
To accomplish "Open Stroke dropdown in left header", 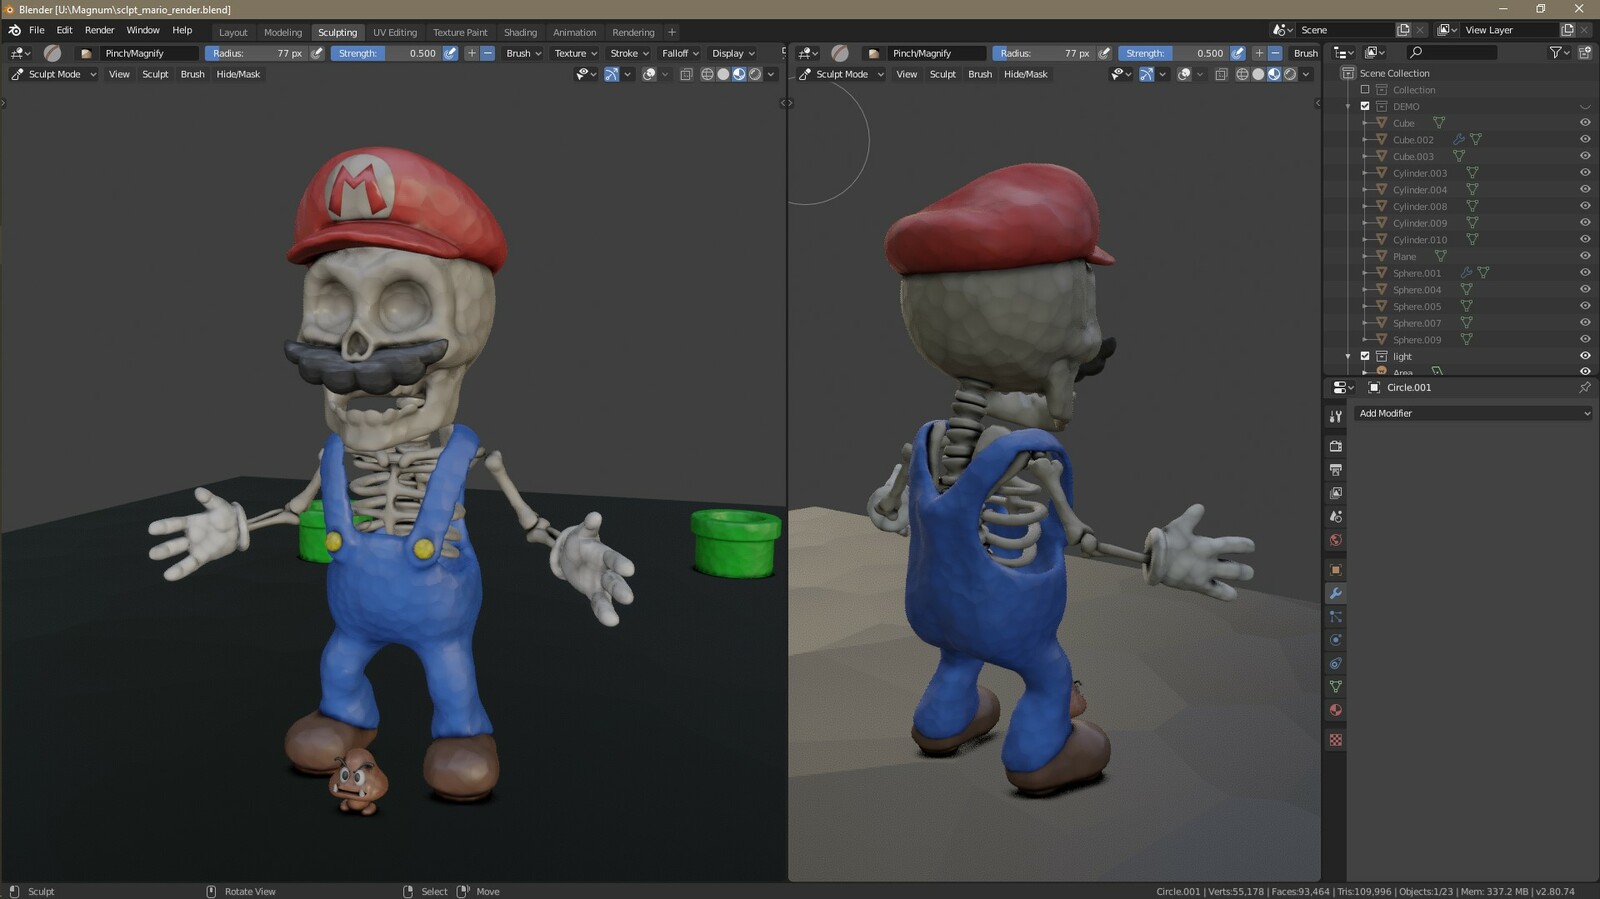I will 630,53.
